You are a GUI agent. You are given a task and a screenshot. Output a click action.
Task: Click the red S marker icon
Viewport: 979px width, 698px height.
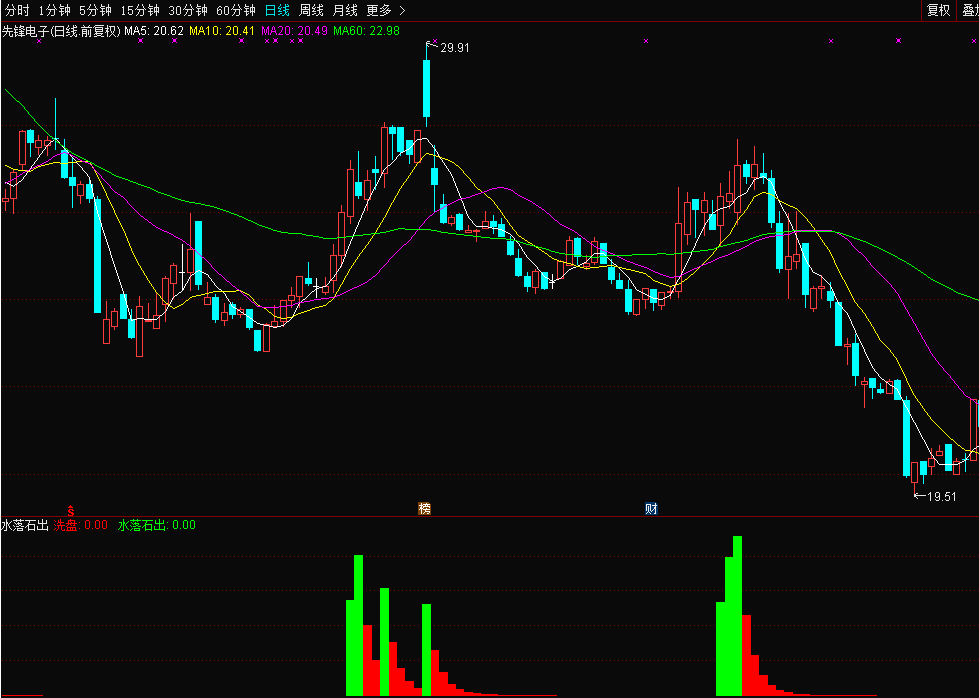pos(71,509)
